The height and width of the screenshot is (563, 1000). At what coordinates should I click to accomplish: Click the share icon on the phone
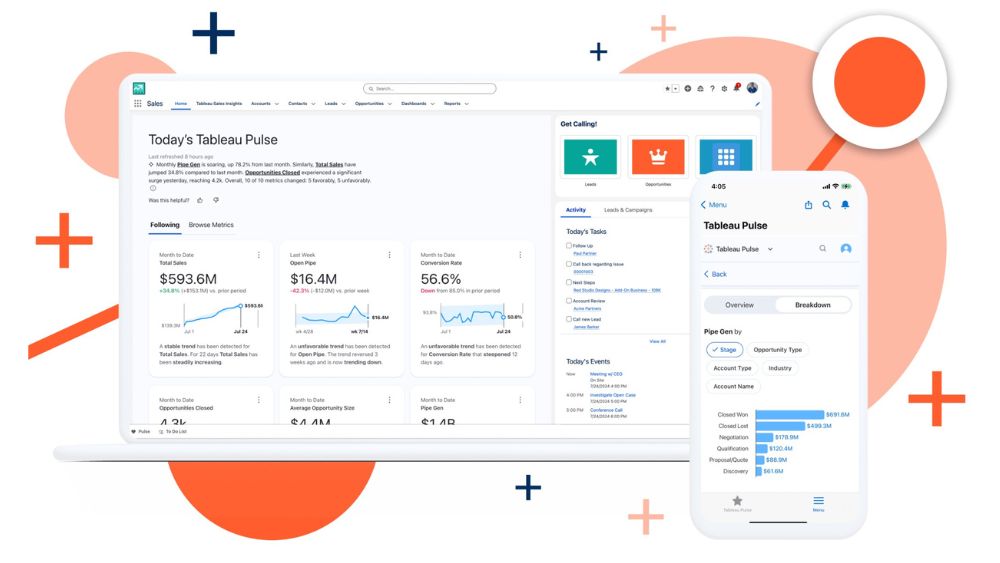tap(809, 205)
